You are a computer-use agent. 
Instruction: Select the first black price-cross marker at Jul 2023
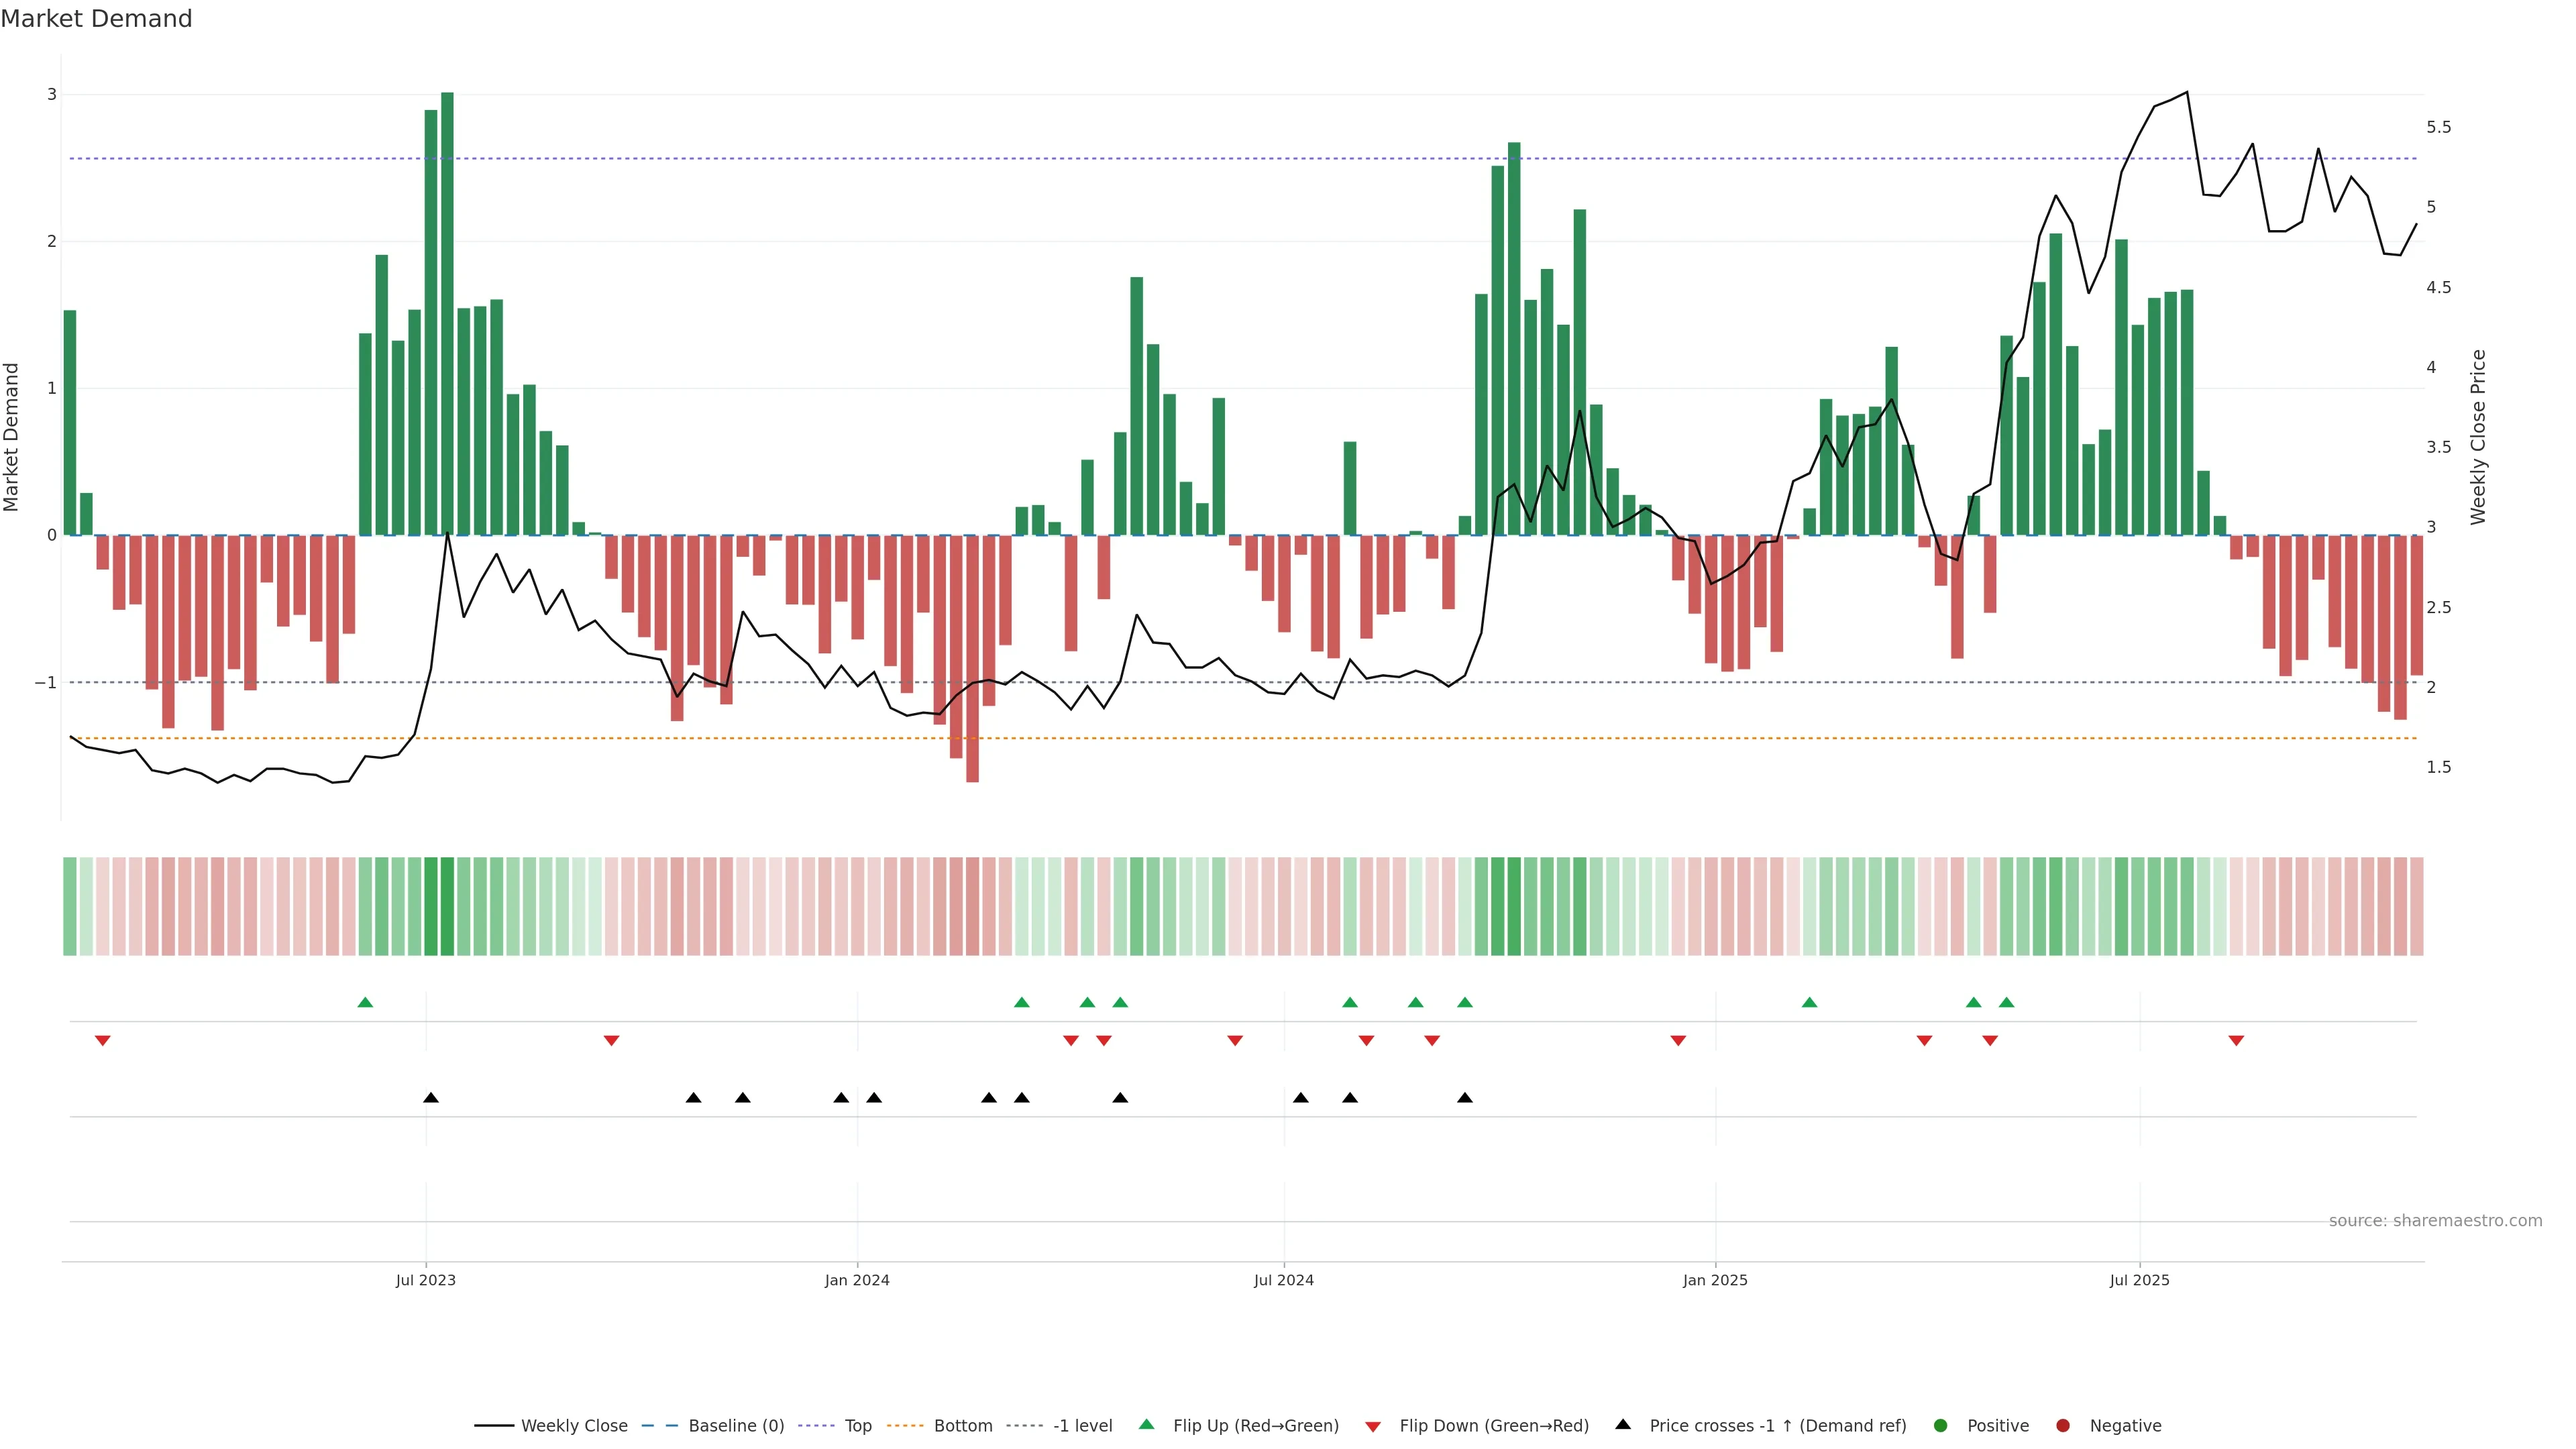click(x=431, y=1098)
